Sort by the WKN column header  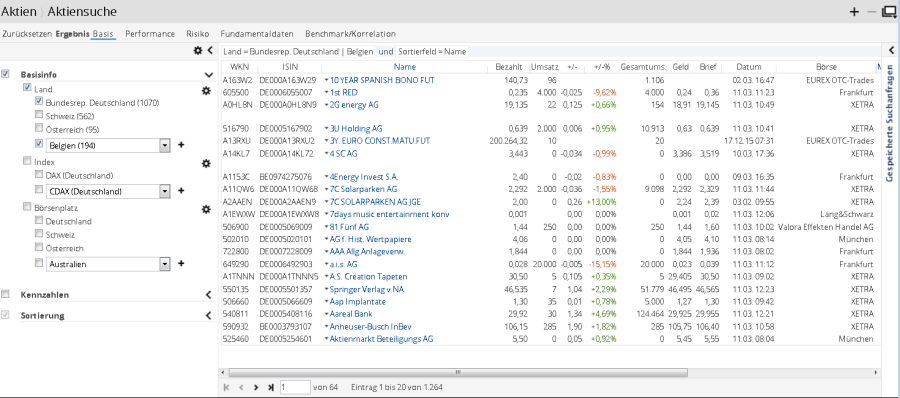239,67
